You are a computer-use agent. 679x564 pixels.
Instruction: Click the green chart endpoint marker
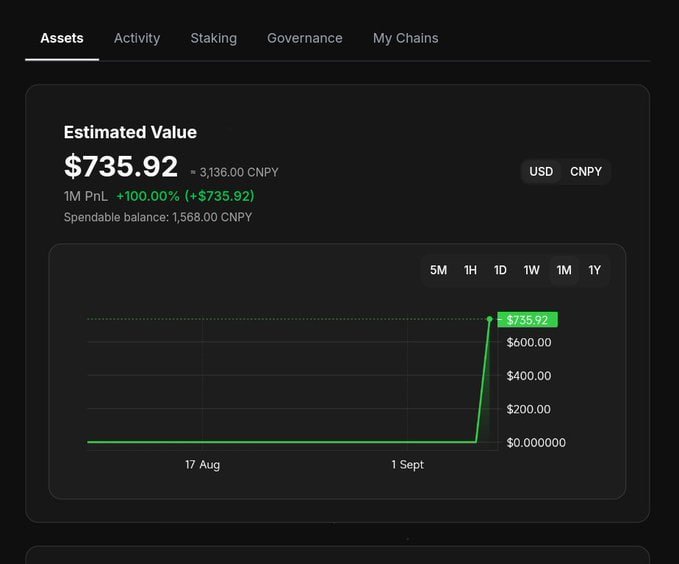(x=489, y=319)
